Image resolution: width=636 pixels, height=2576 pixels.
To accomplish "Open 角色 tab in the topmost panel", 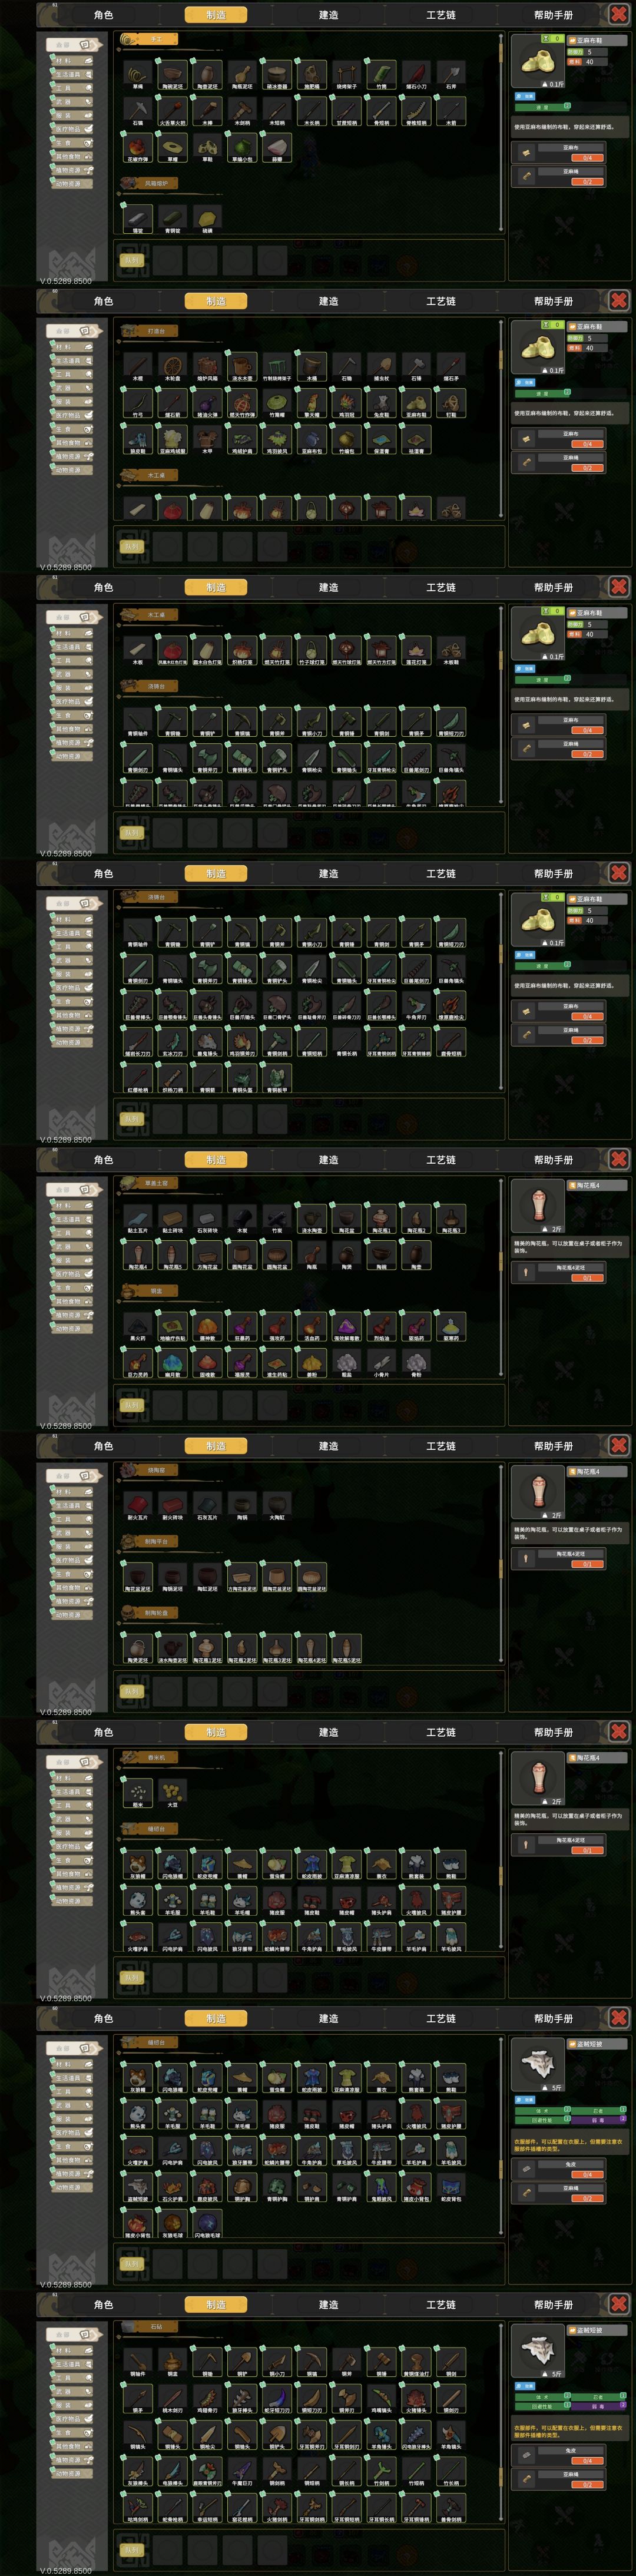I will 103,15.
